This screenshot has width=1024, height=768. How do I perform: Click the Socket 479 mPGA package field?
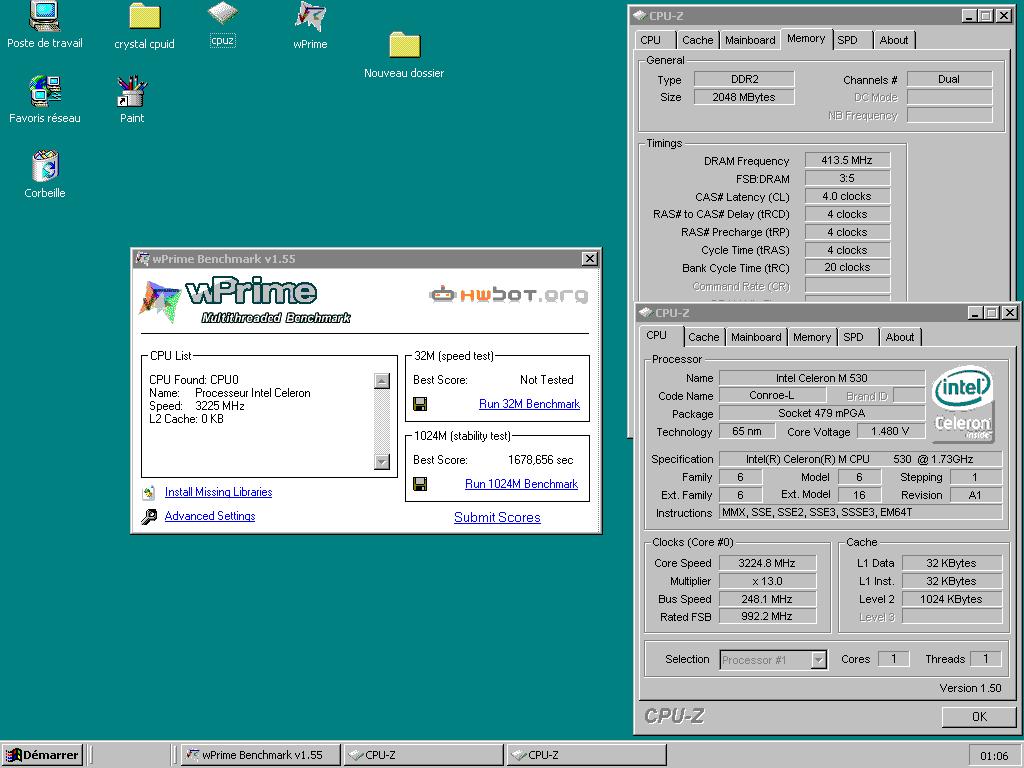(822, 413)
